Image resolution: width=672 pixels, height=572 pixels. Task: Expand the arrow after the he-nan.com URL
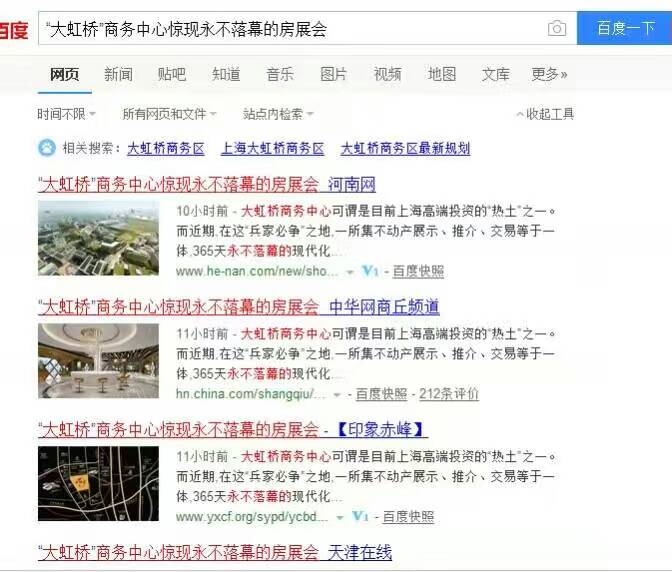click(350, 272)
